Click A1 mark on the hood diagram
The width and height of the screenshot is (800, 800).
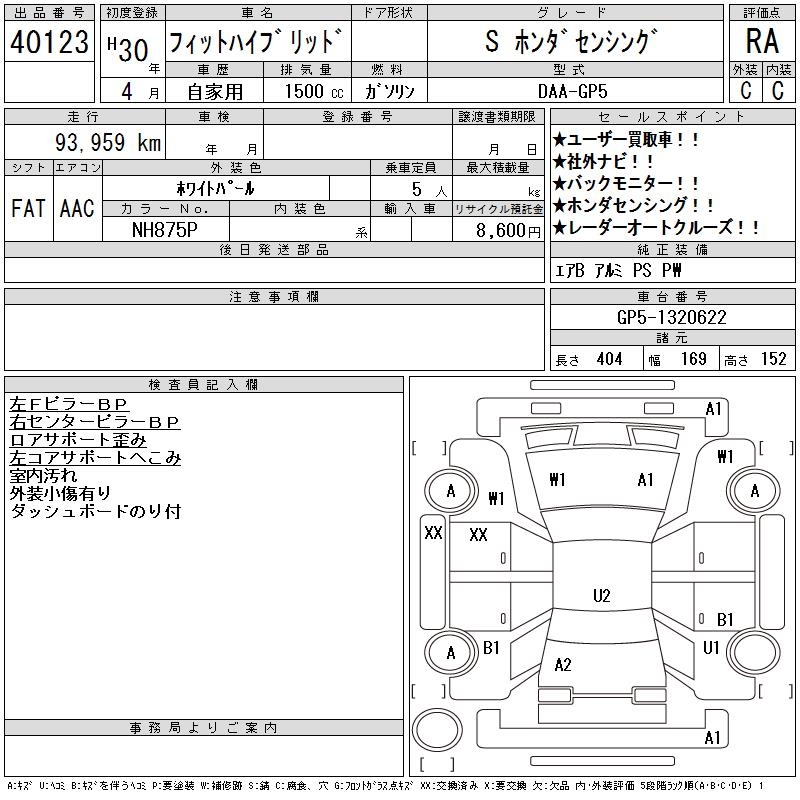pyautogui.click(x=645, y=480)
